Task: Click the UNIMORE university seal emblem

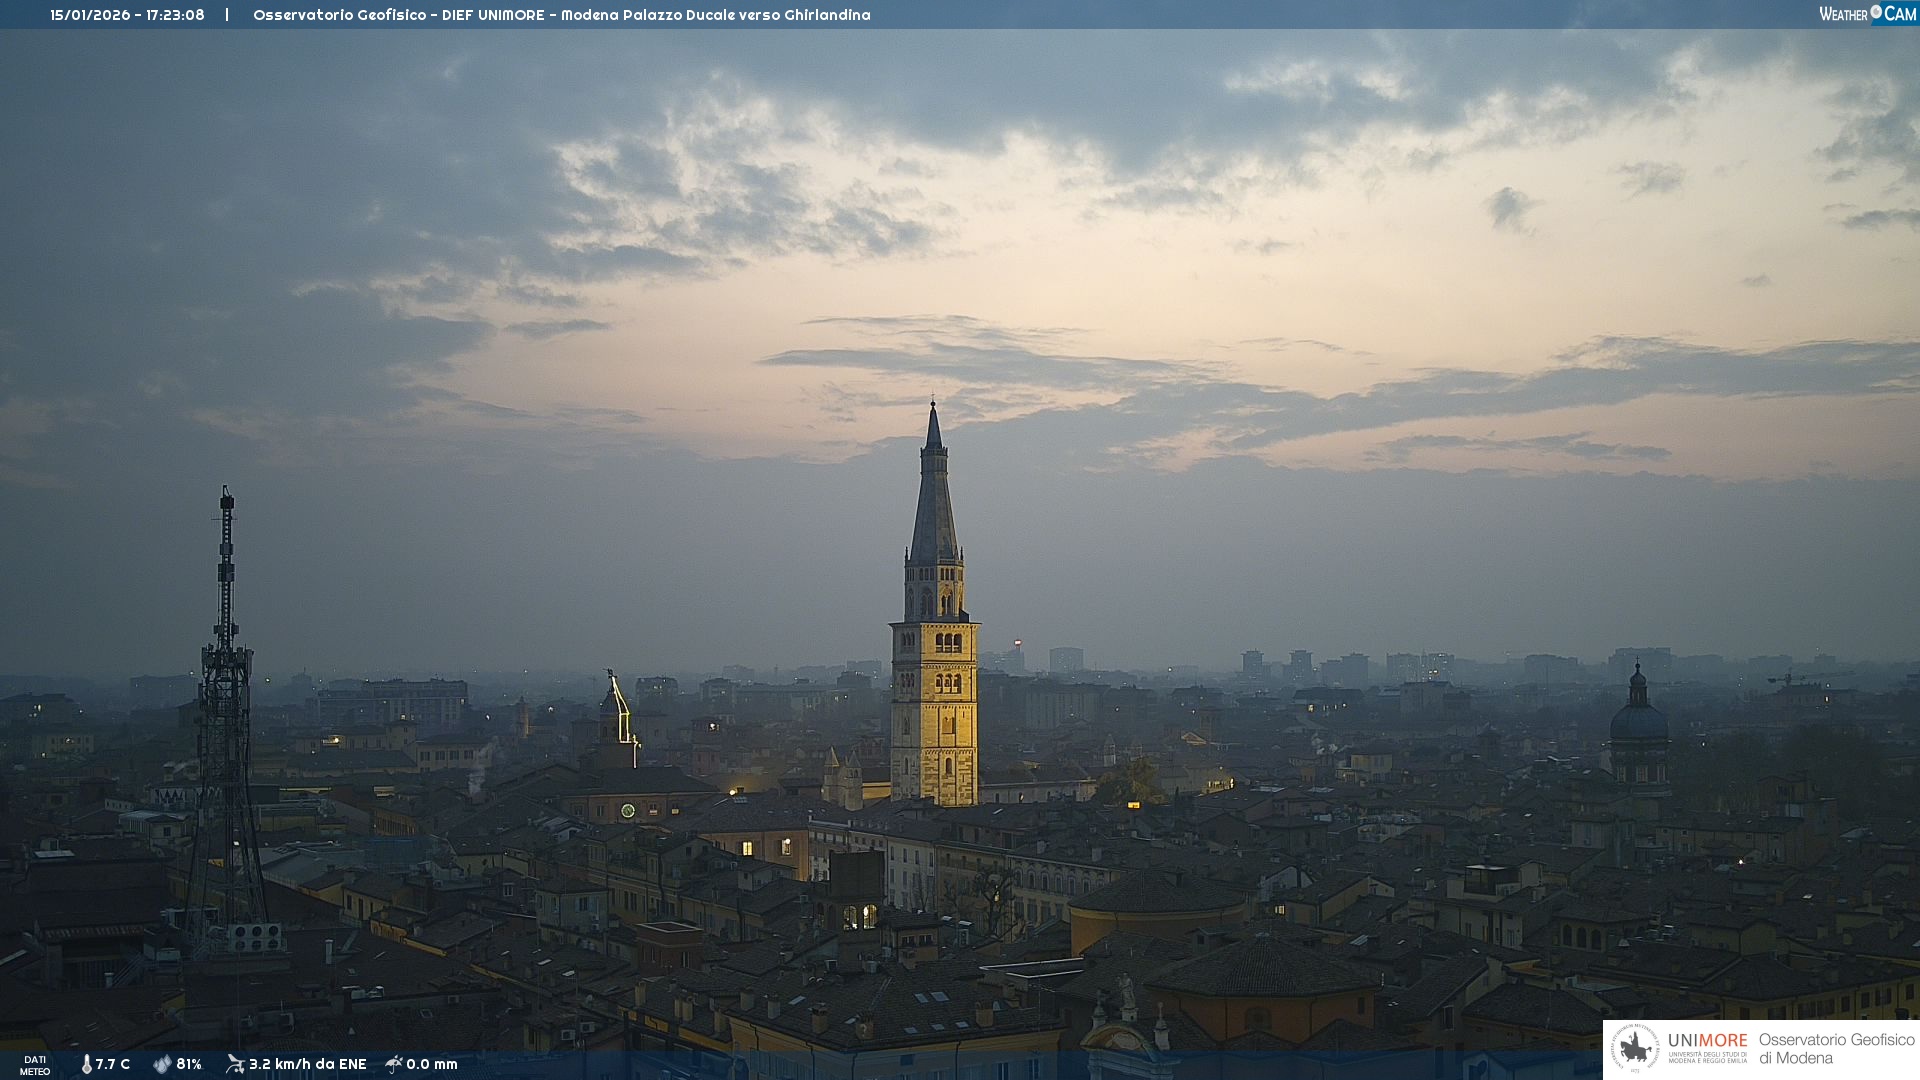Action: point(1635,1049)
